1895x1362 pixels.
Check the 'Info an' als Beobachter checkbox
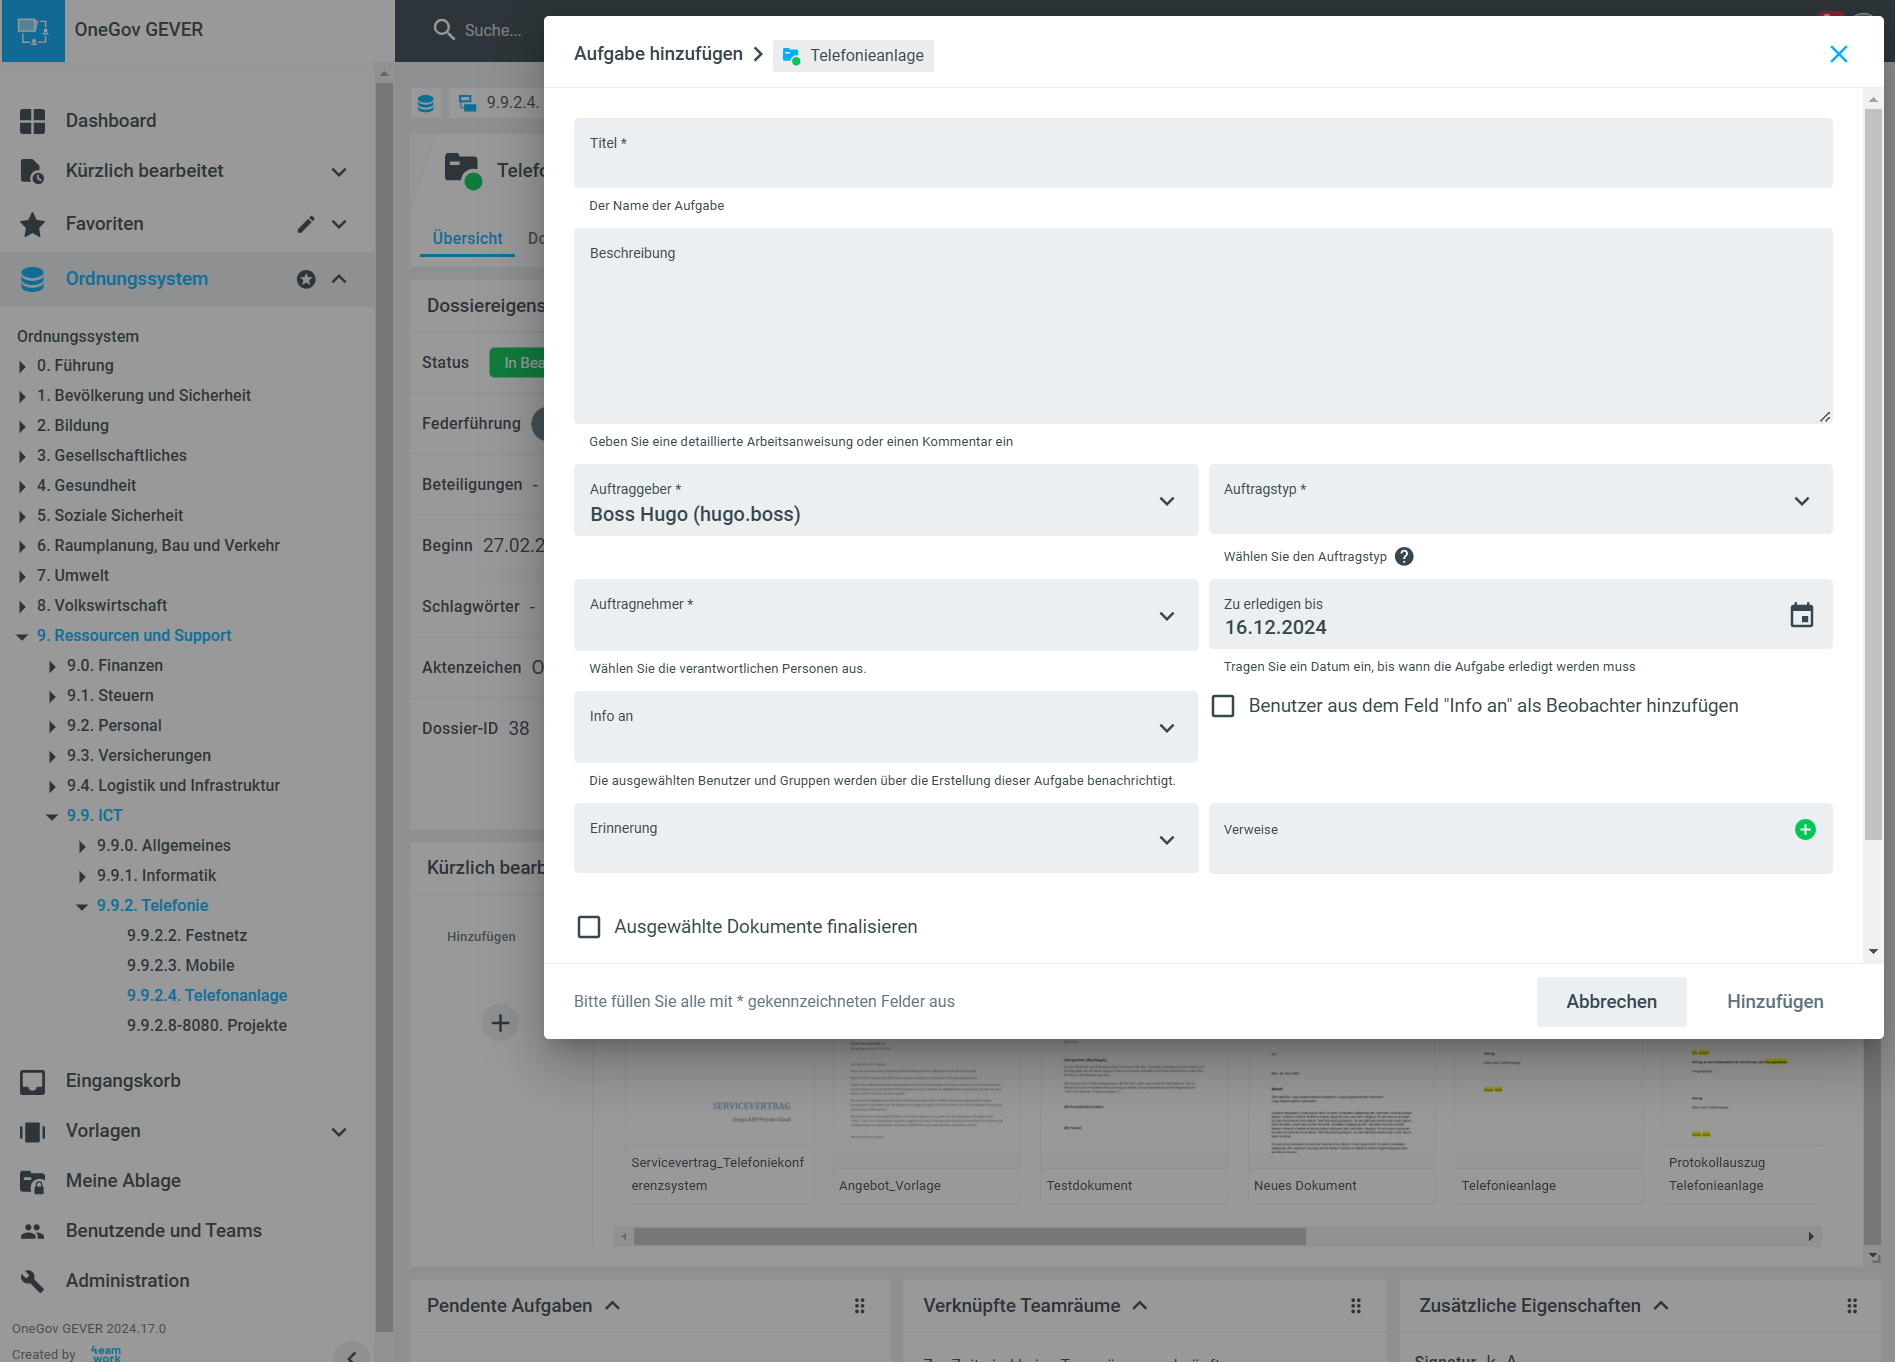1223,706
